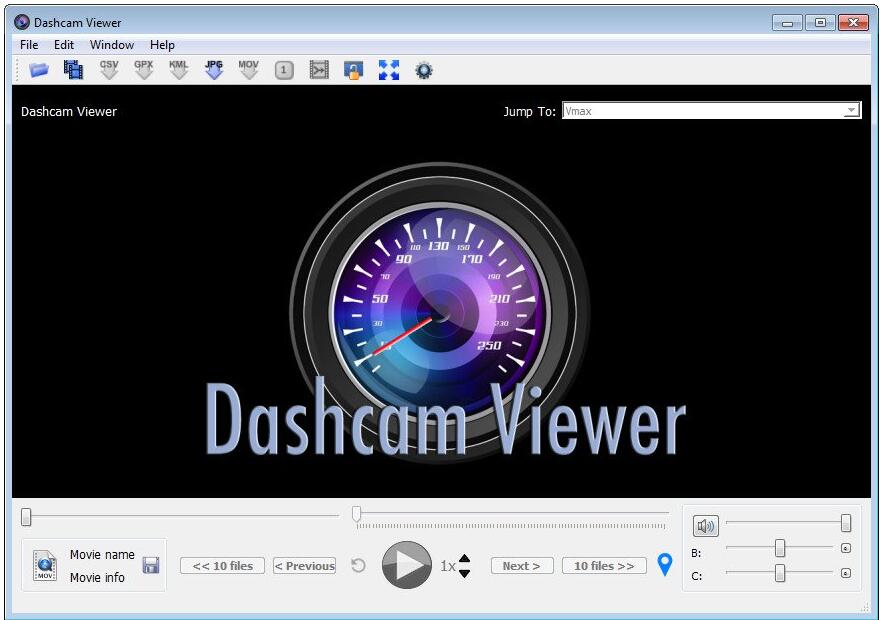This screenshot has width=880, height=620.
Task: Open preferences with the gear icon
Action: 424,70
